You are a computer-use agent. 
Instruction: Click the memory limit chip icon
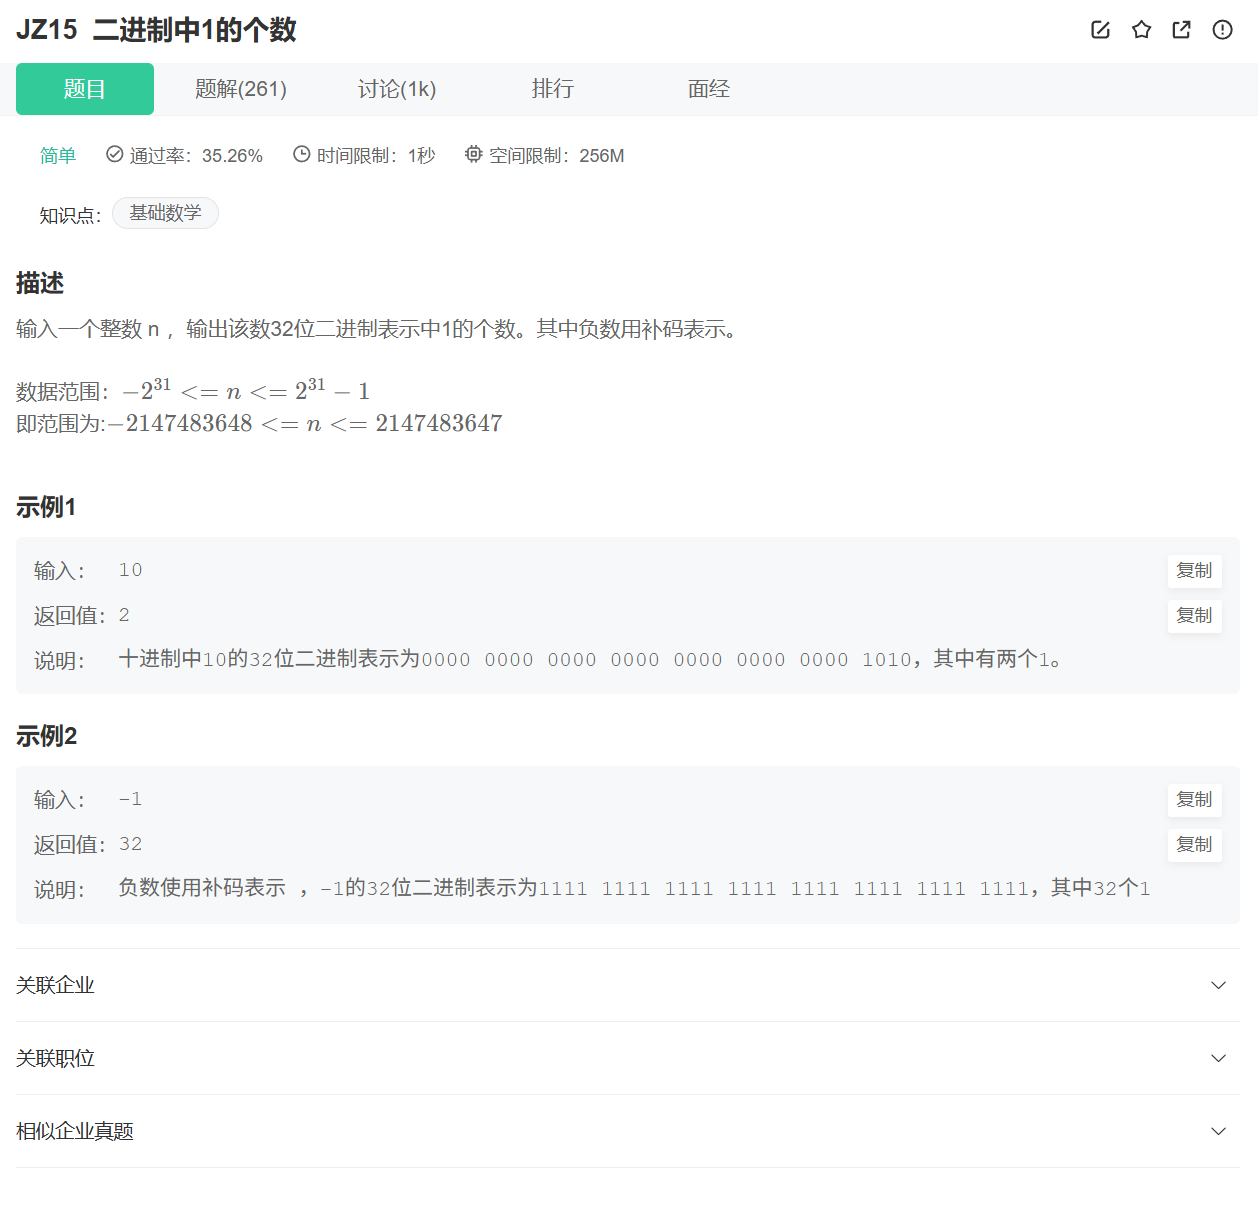(473, 154)
